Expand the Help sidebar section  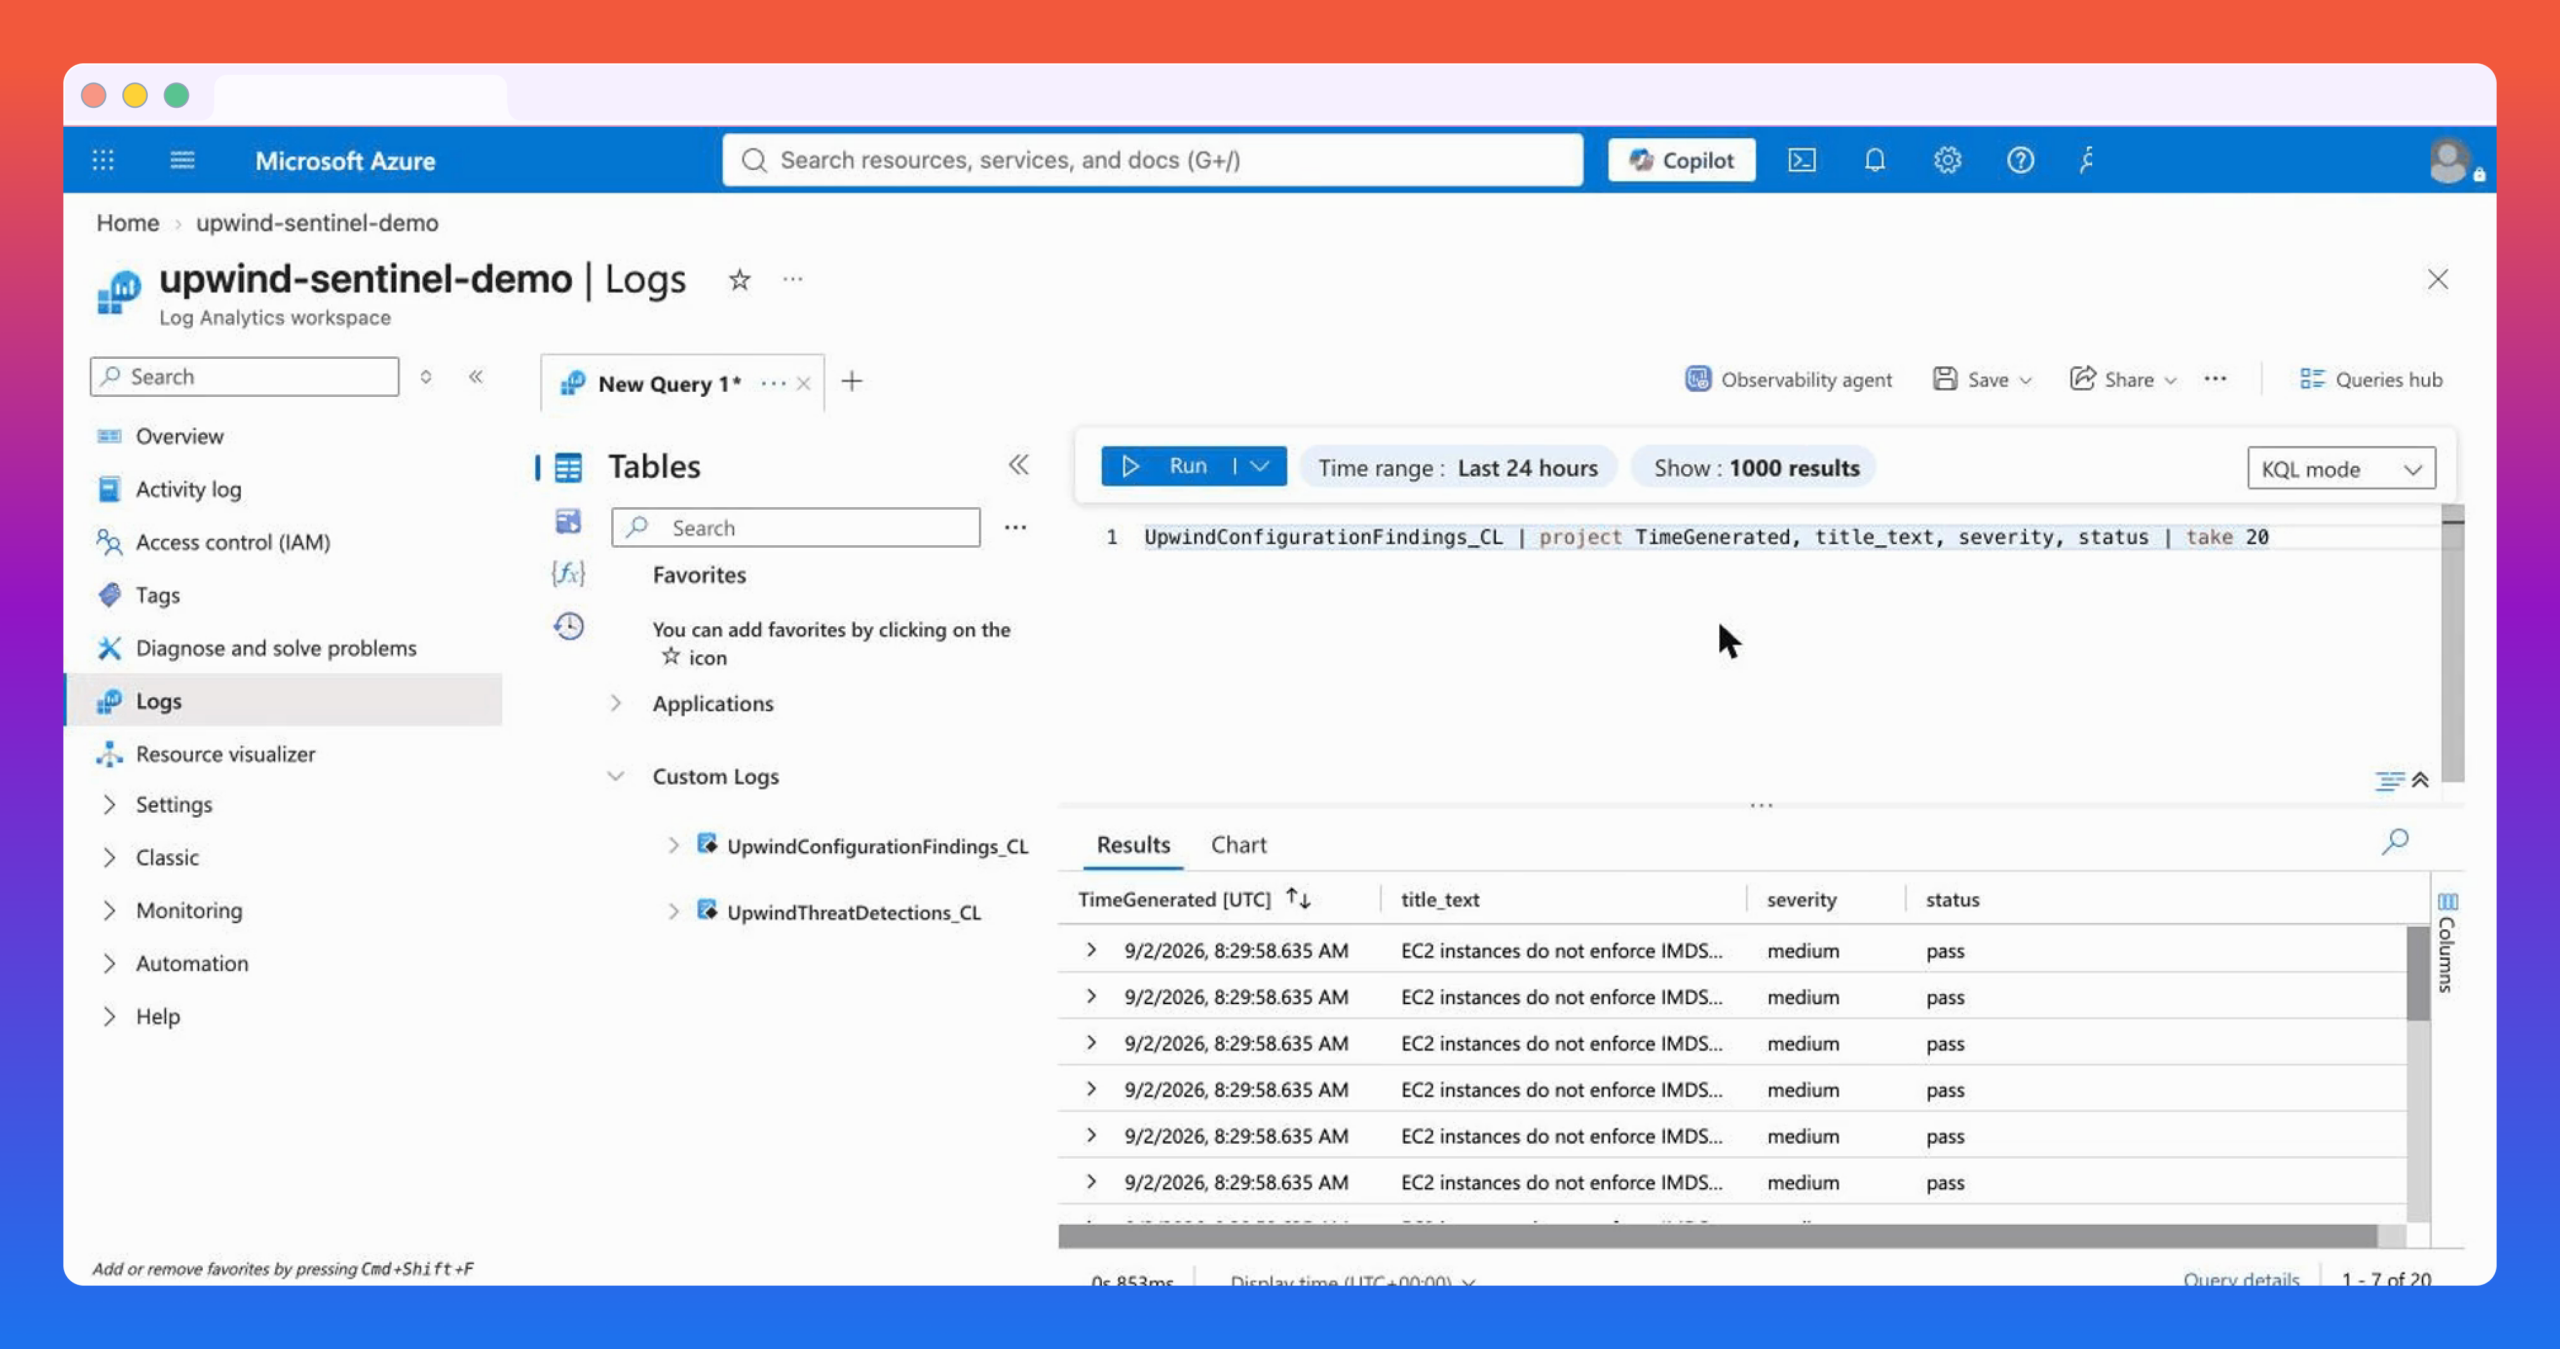click(x=109, y=1016)
